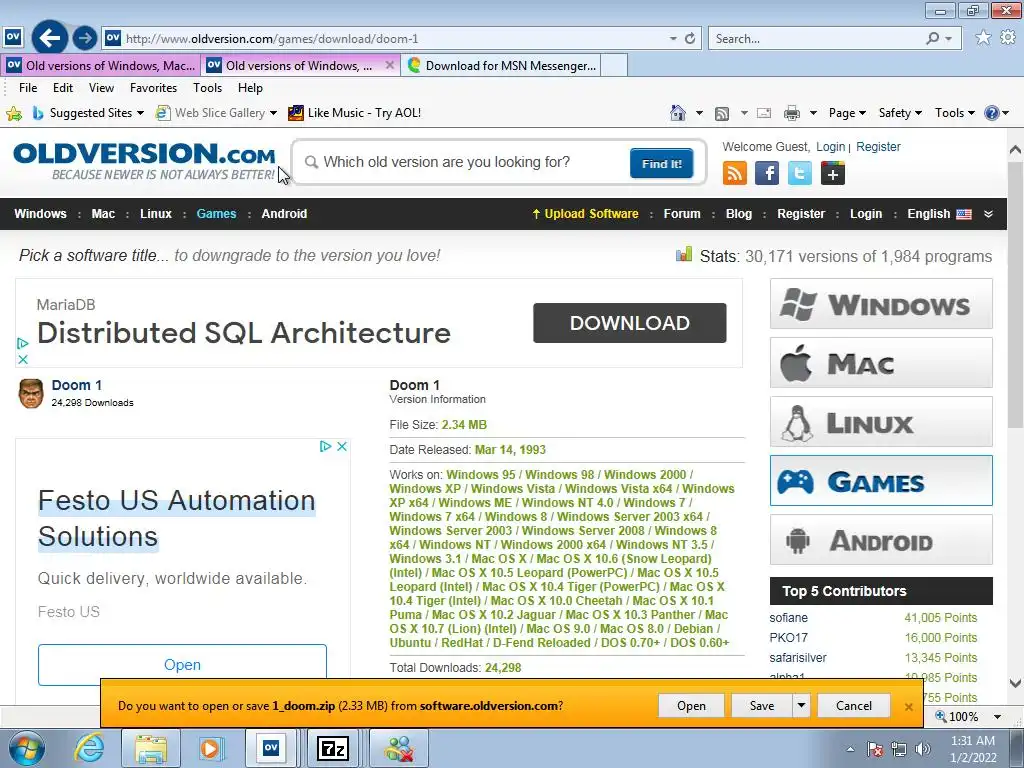The width and height of the screenshot is (1024, 768).
Task: Expand the Save options dropdown arrow
Action: tap(801, 705)
